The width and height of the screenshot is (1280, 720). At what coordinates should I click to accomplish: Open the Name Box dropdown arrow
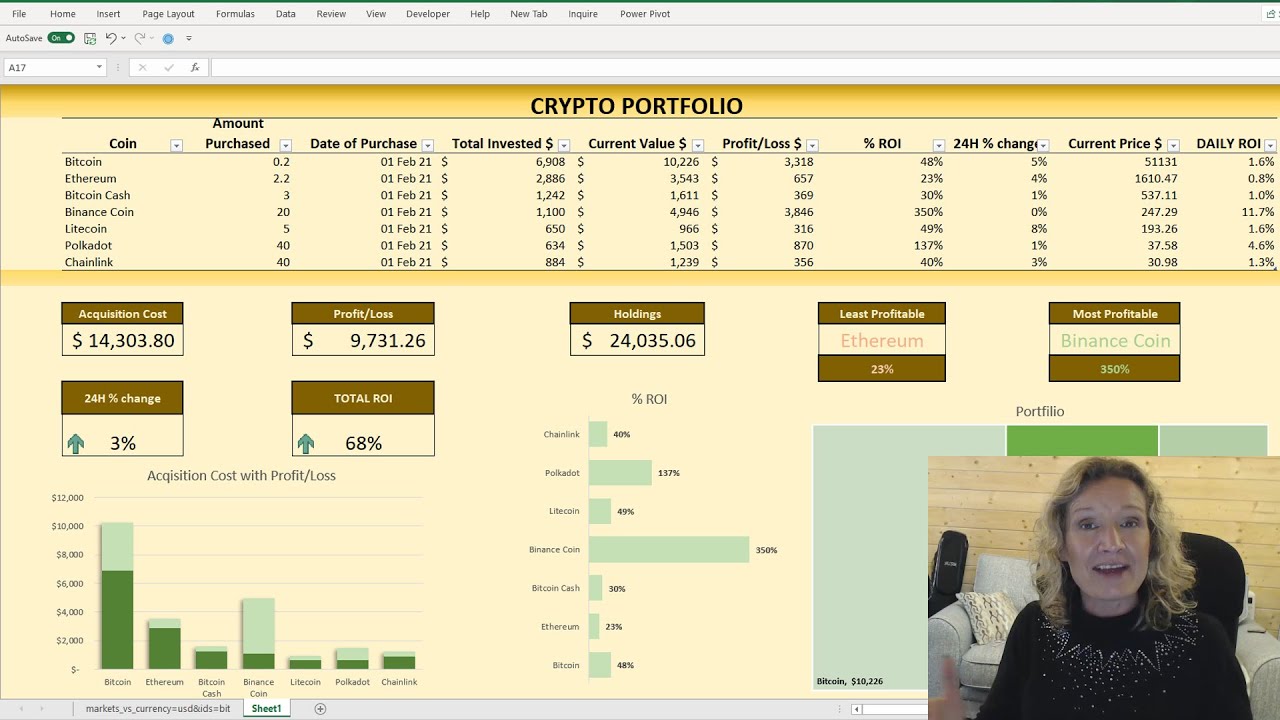[x=99, y=67]
